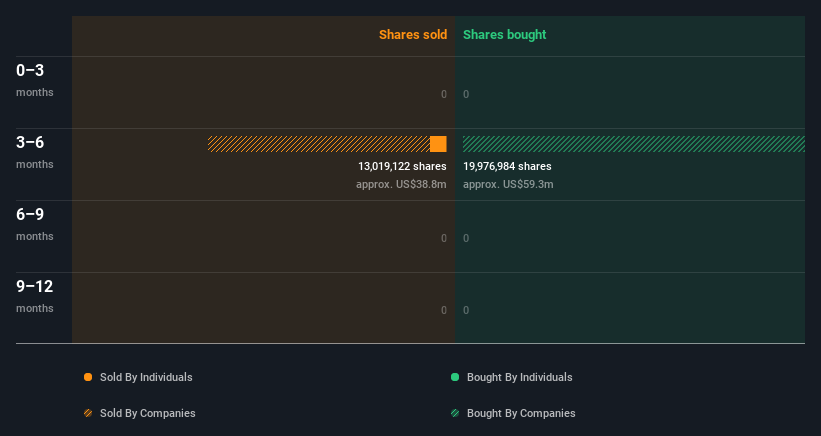Viewport: 821px width, 436px height.
Task: Click the approx. US$59.3m text
Action: (x=508, y=184)
